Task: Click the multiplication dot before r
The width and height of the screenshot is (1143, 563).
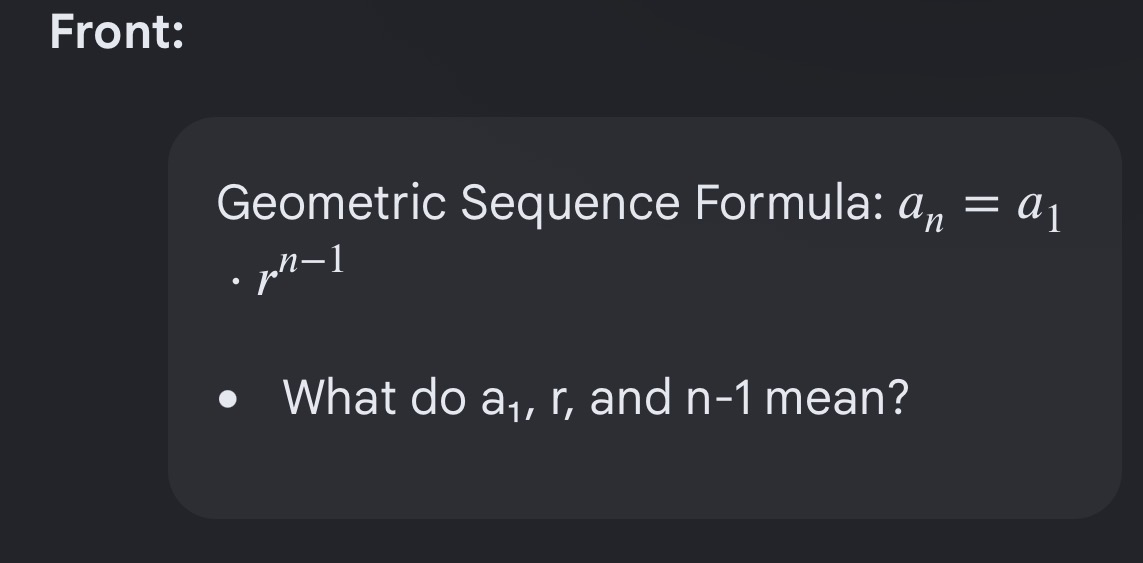Action: click(x=235, y=279)
